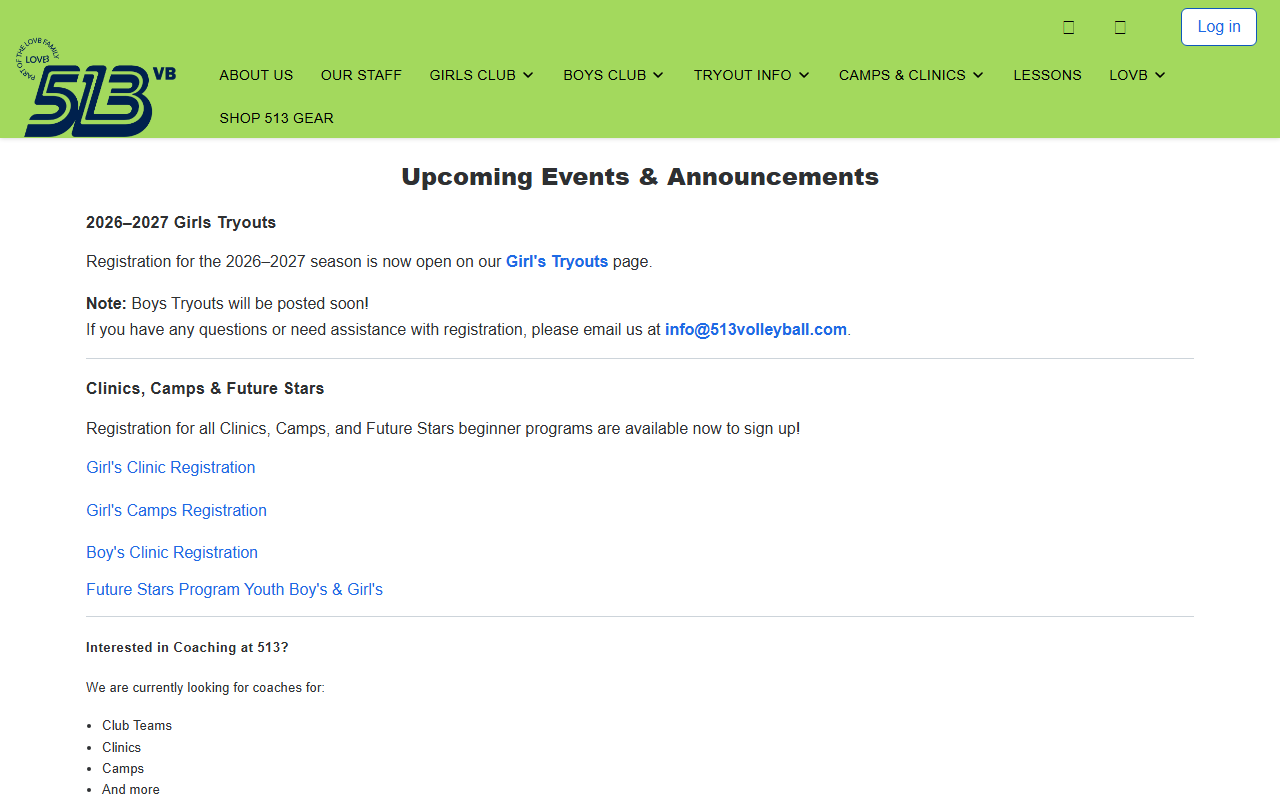The width and height of the screenshot is (1280, 800).
Task: Open Girl's Clinic Registration link
Action: coord(171,468)
